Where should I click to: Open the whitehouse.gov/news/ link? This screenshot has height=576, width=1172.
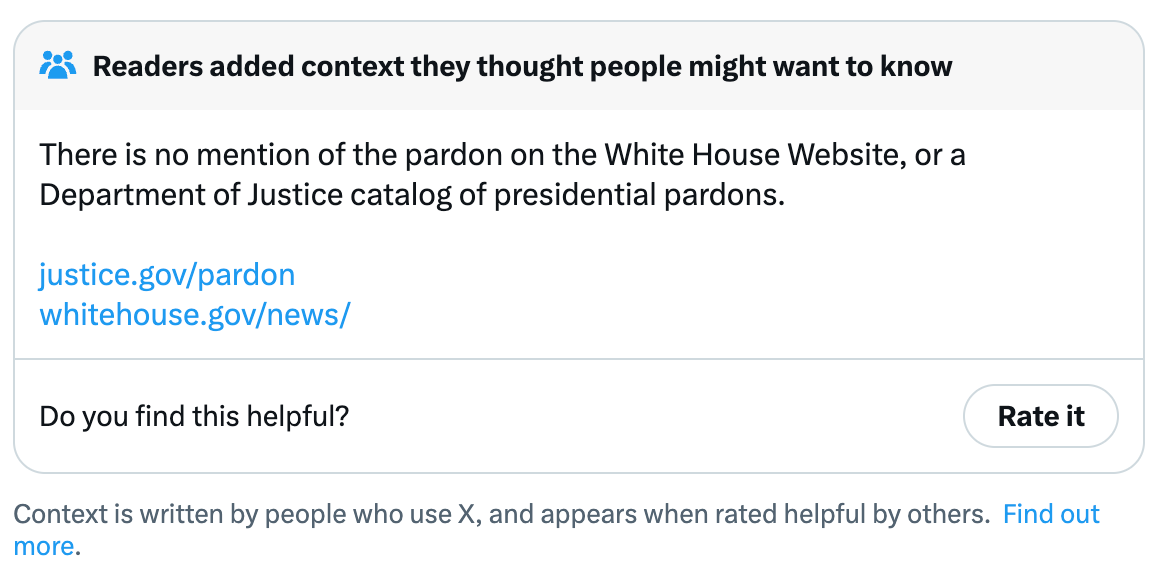[x=195, y=315]
